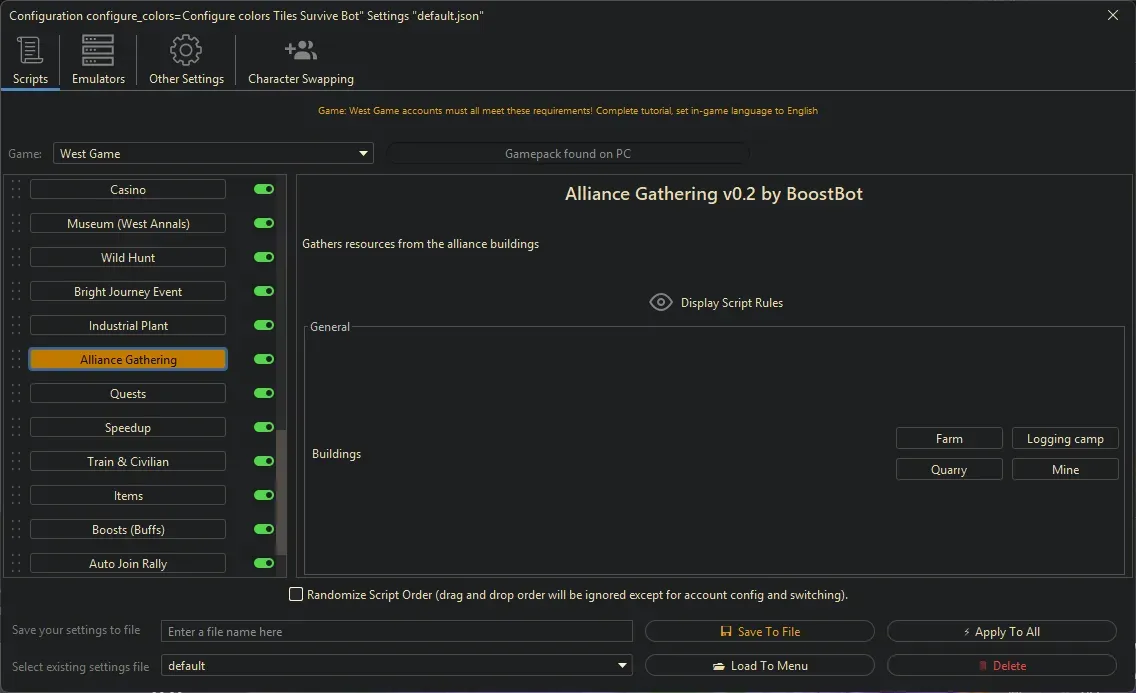This screenshot has height=693, width=1136.
Task: Toggle the Casino script switch
Action: click(x=262, y=189)
